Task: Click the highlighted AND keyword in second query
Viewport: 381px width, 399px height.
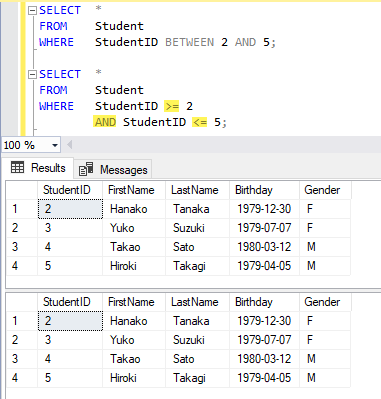Action: click(105, 122)
